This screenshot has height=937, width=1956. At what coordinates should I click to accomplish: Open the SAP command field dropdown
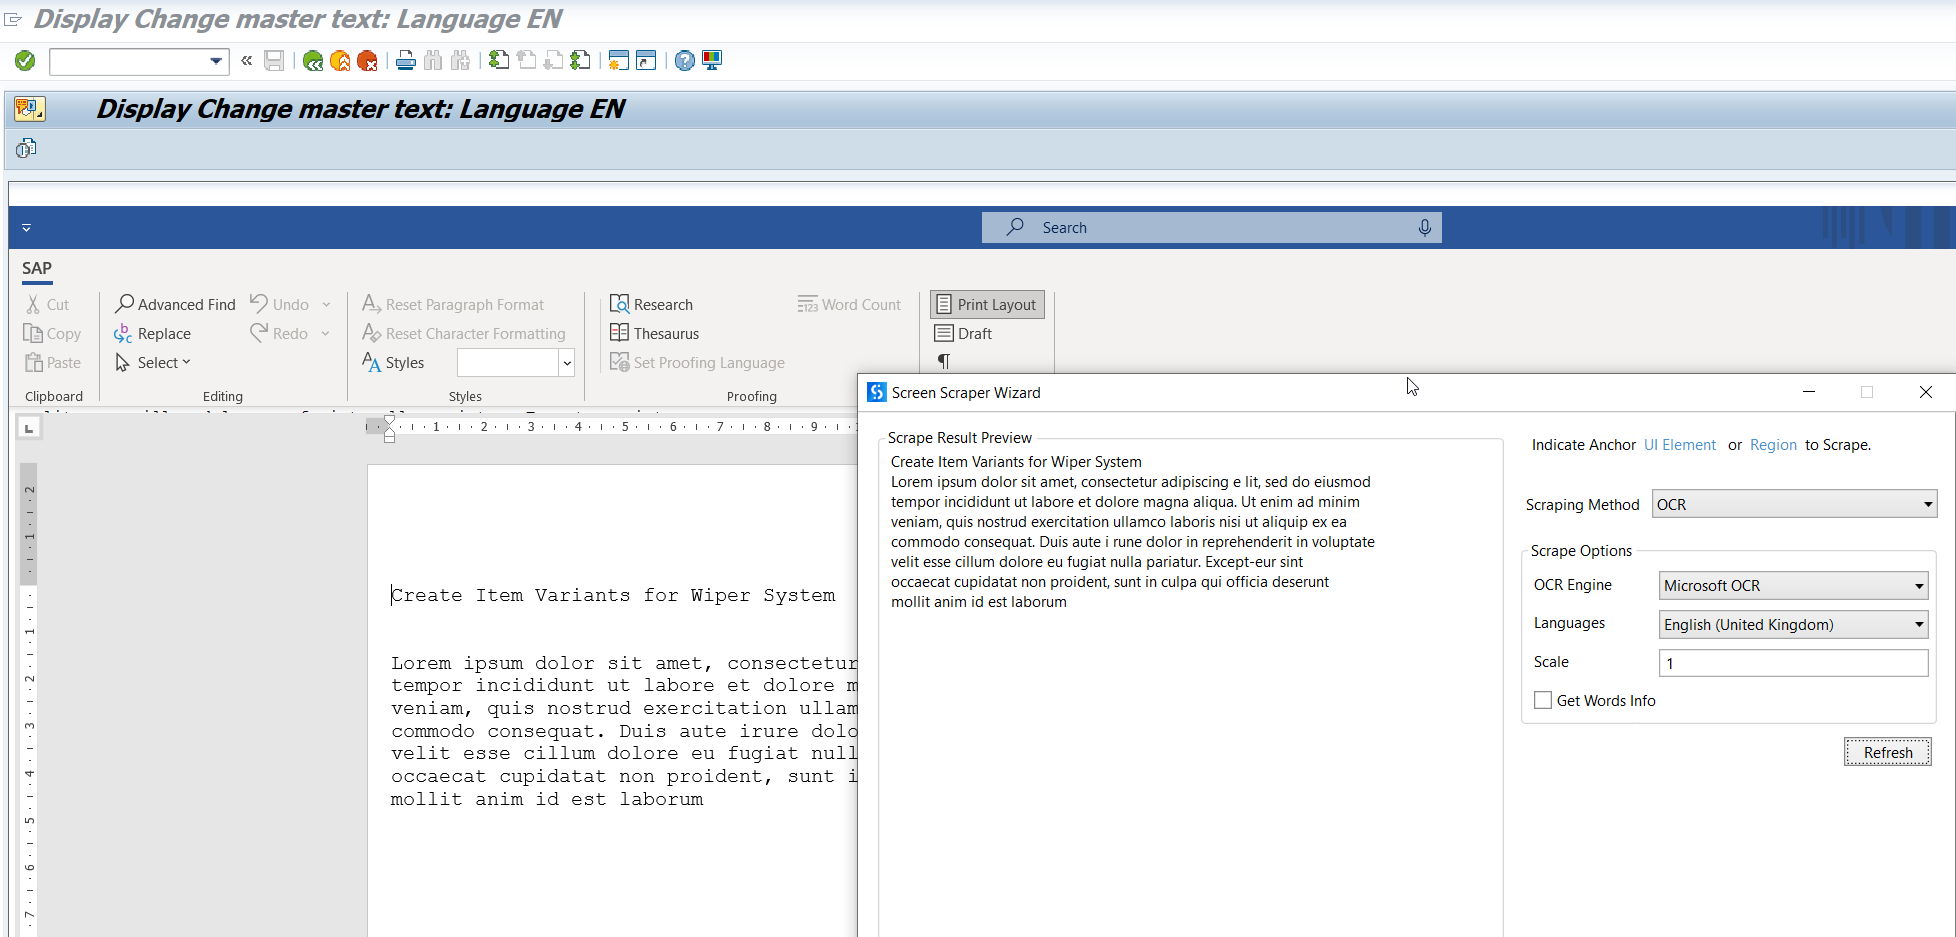[216, 61]
